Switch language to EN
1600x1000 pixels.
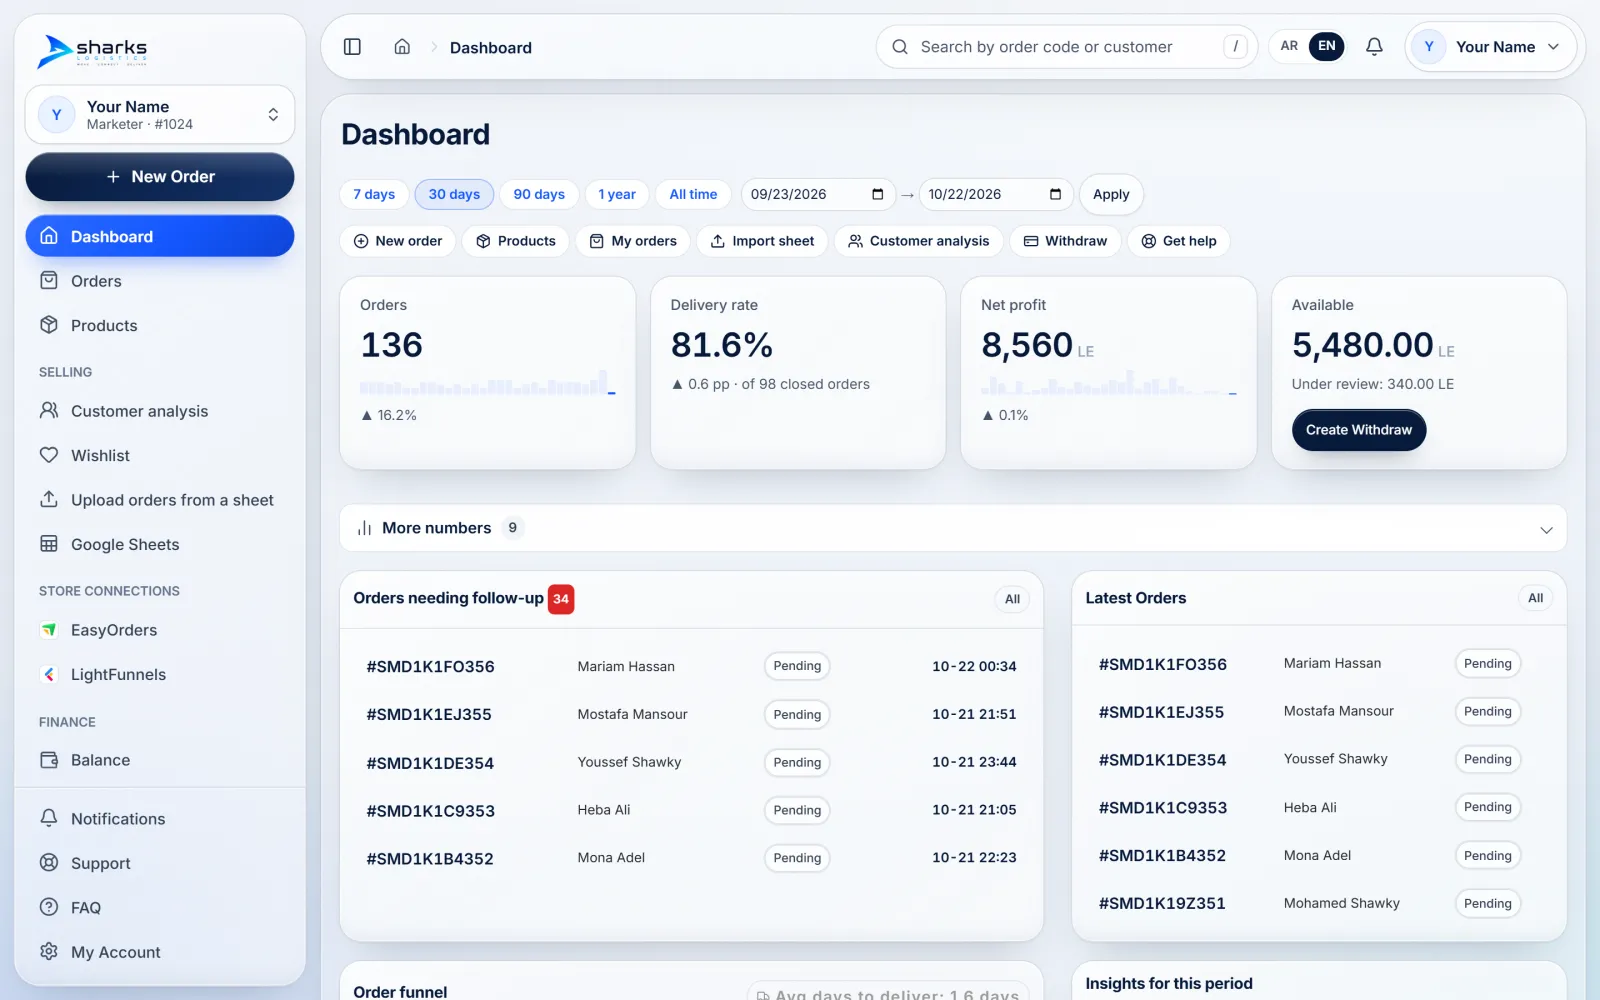(1327, 46)
